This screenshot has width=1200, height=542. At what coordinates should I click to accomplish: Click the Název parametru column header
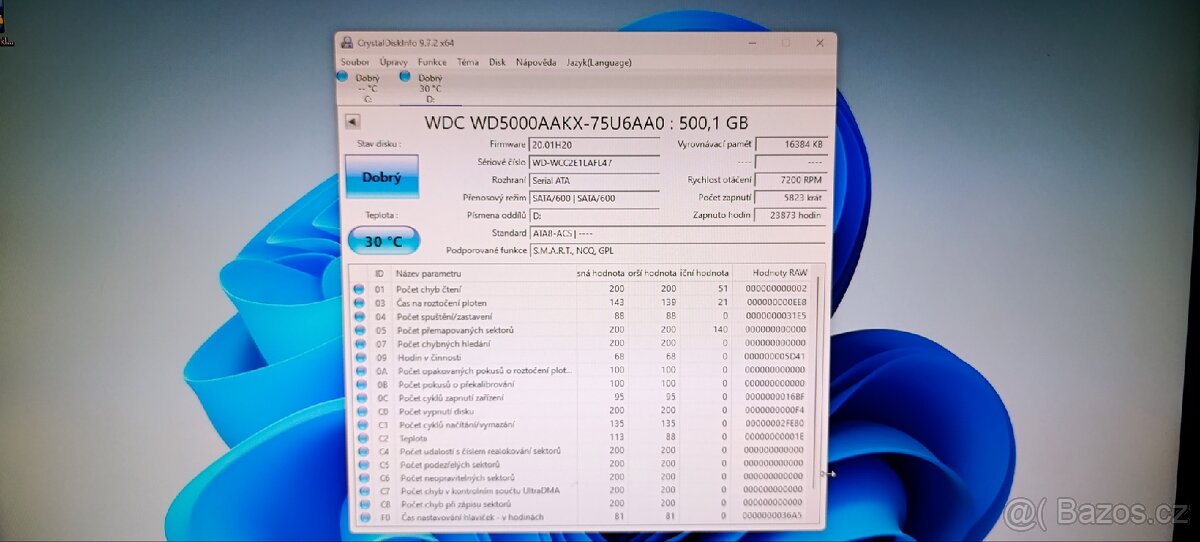coord(483,273)
